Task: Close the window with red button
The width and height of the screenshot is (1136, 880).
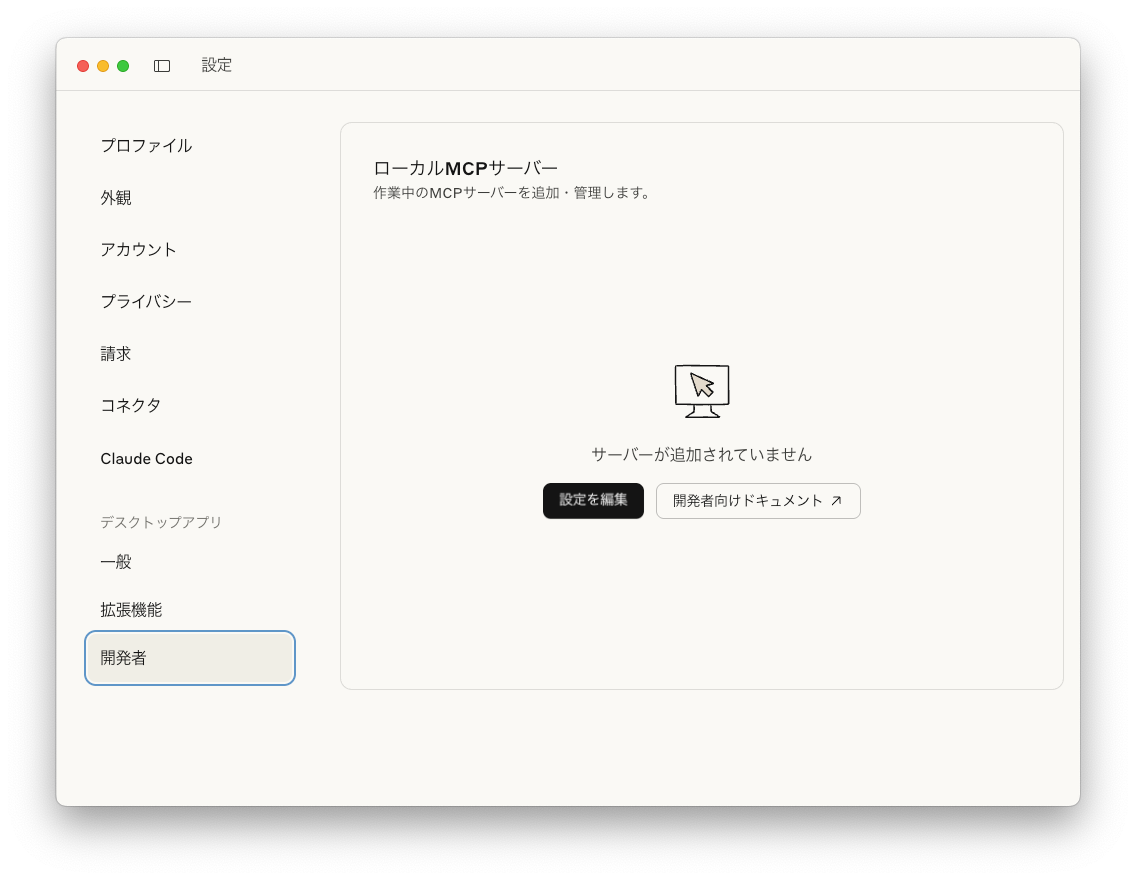Action: tap(83, 66)
